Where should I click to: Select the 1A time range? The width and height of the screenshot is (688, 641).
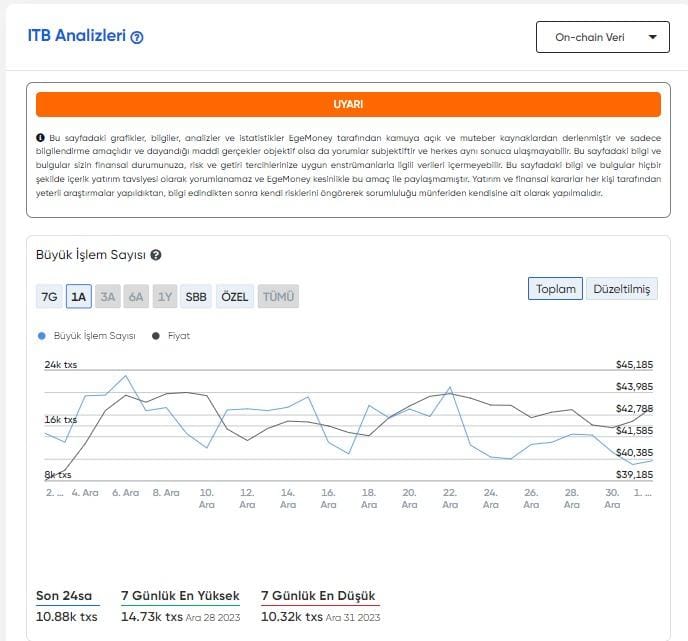tap(79, 297)
